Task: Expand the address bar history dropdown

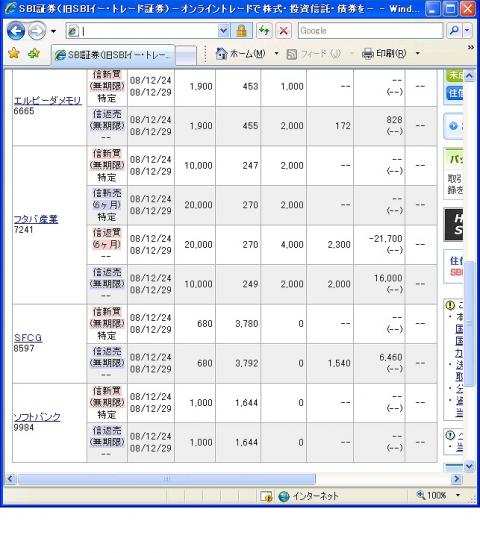Action: (223, 31)
